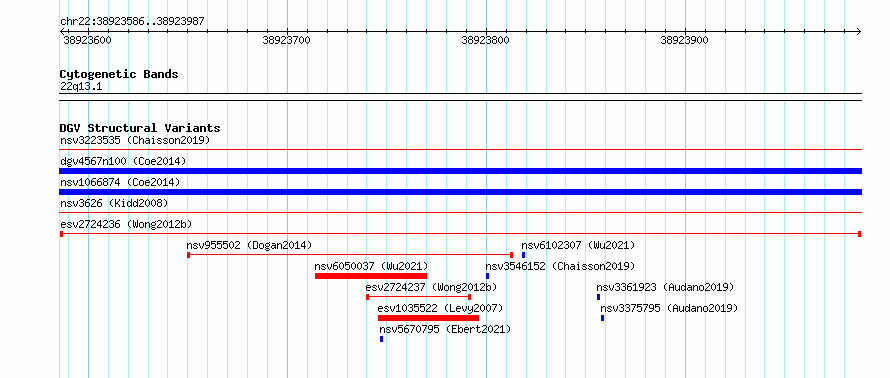Click the Cytogenetic Bands track title
890x378 pixels.
coord(119,74)
